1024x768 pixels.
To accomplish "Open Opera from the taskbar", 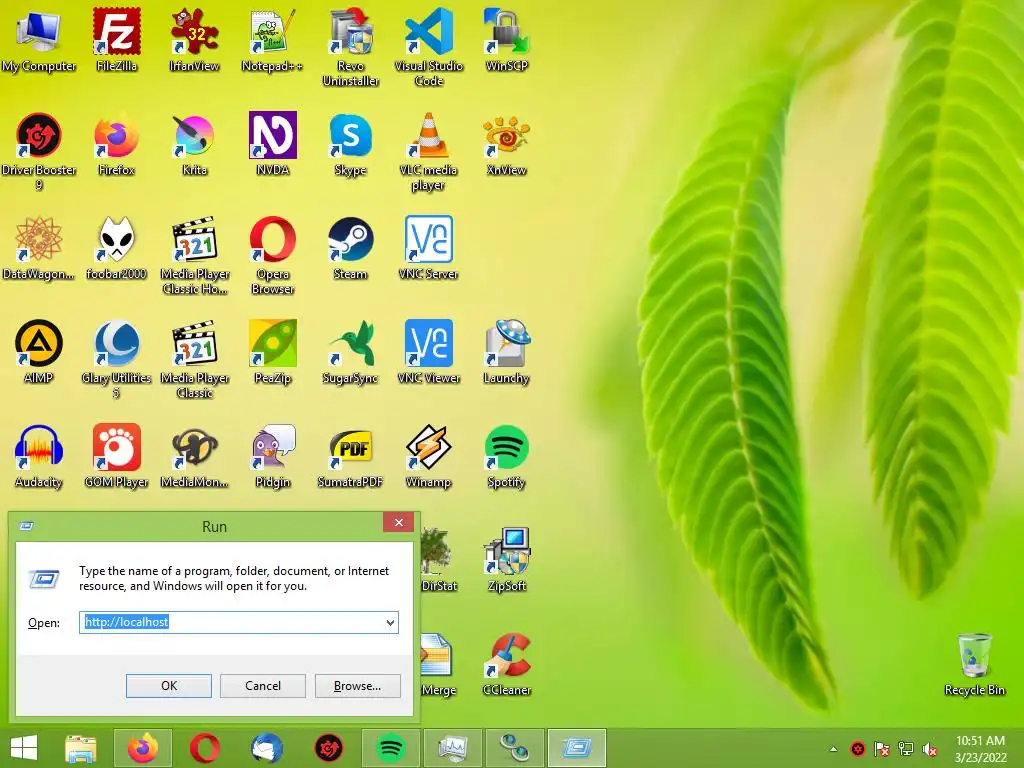I will click(204, 748).
